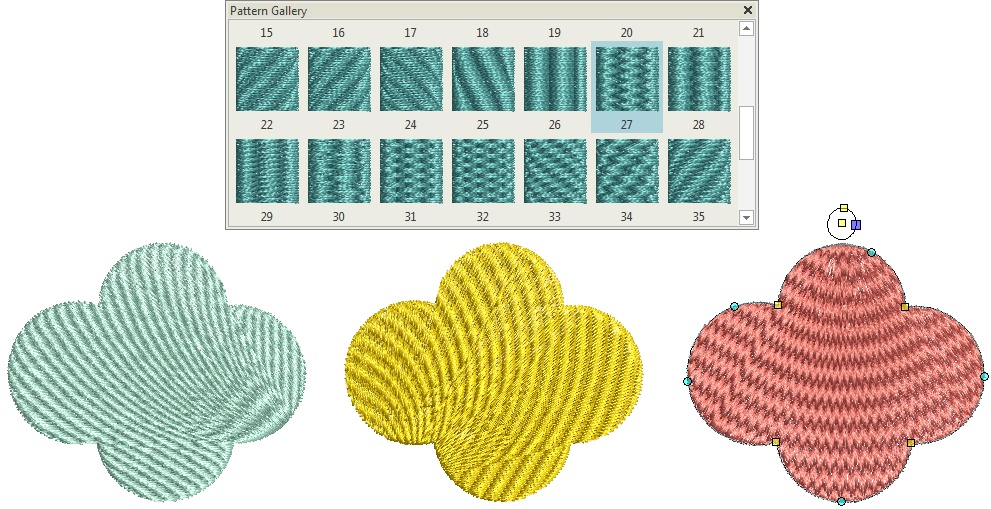Pick pattern 24 thumbnail in Pattern Gallery
This screenshot has width=991, height=509.
click(411, 79)
